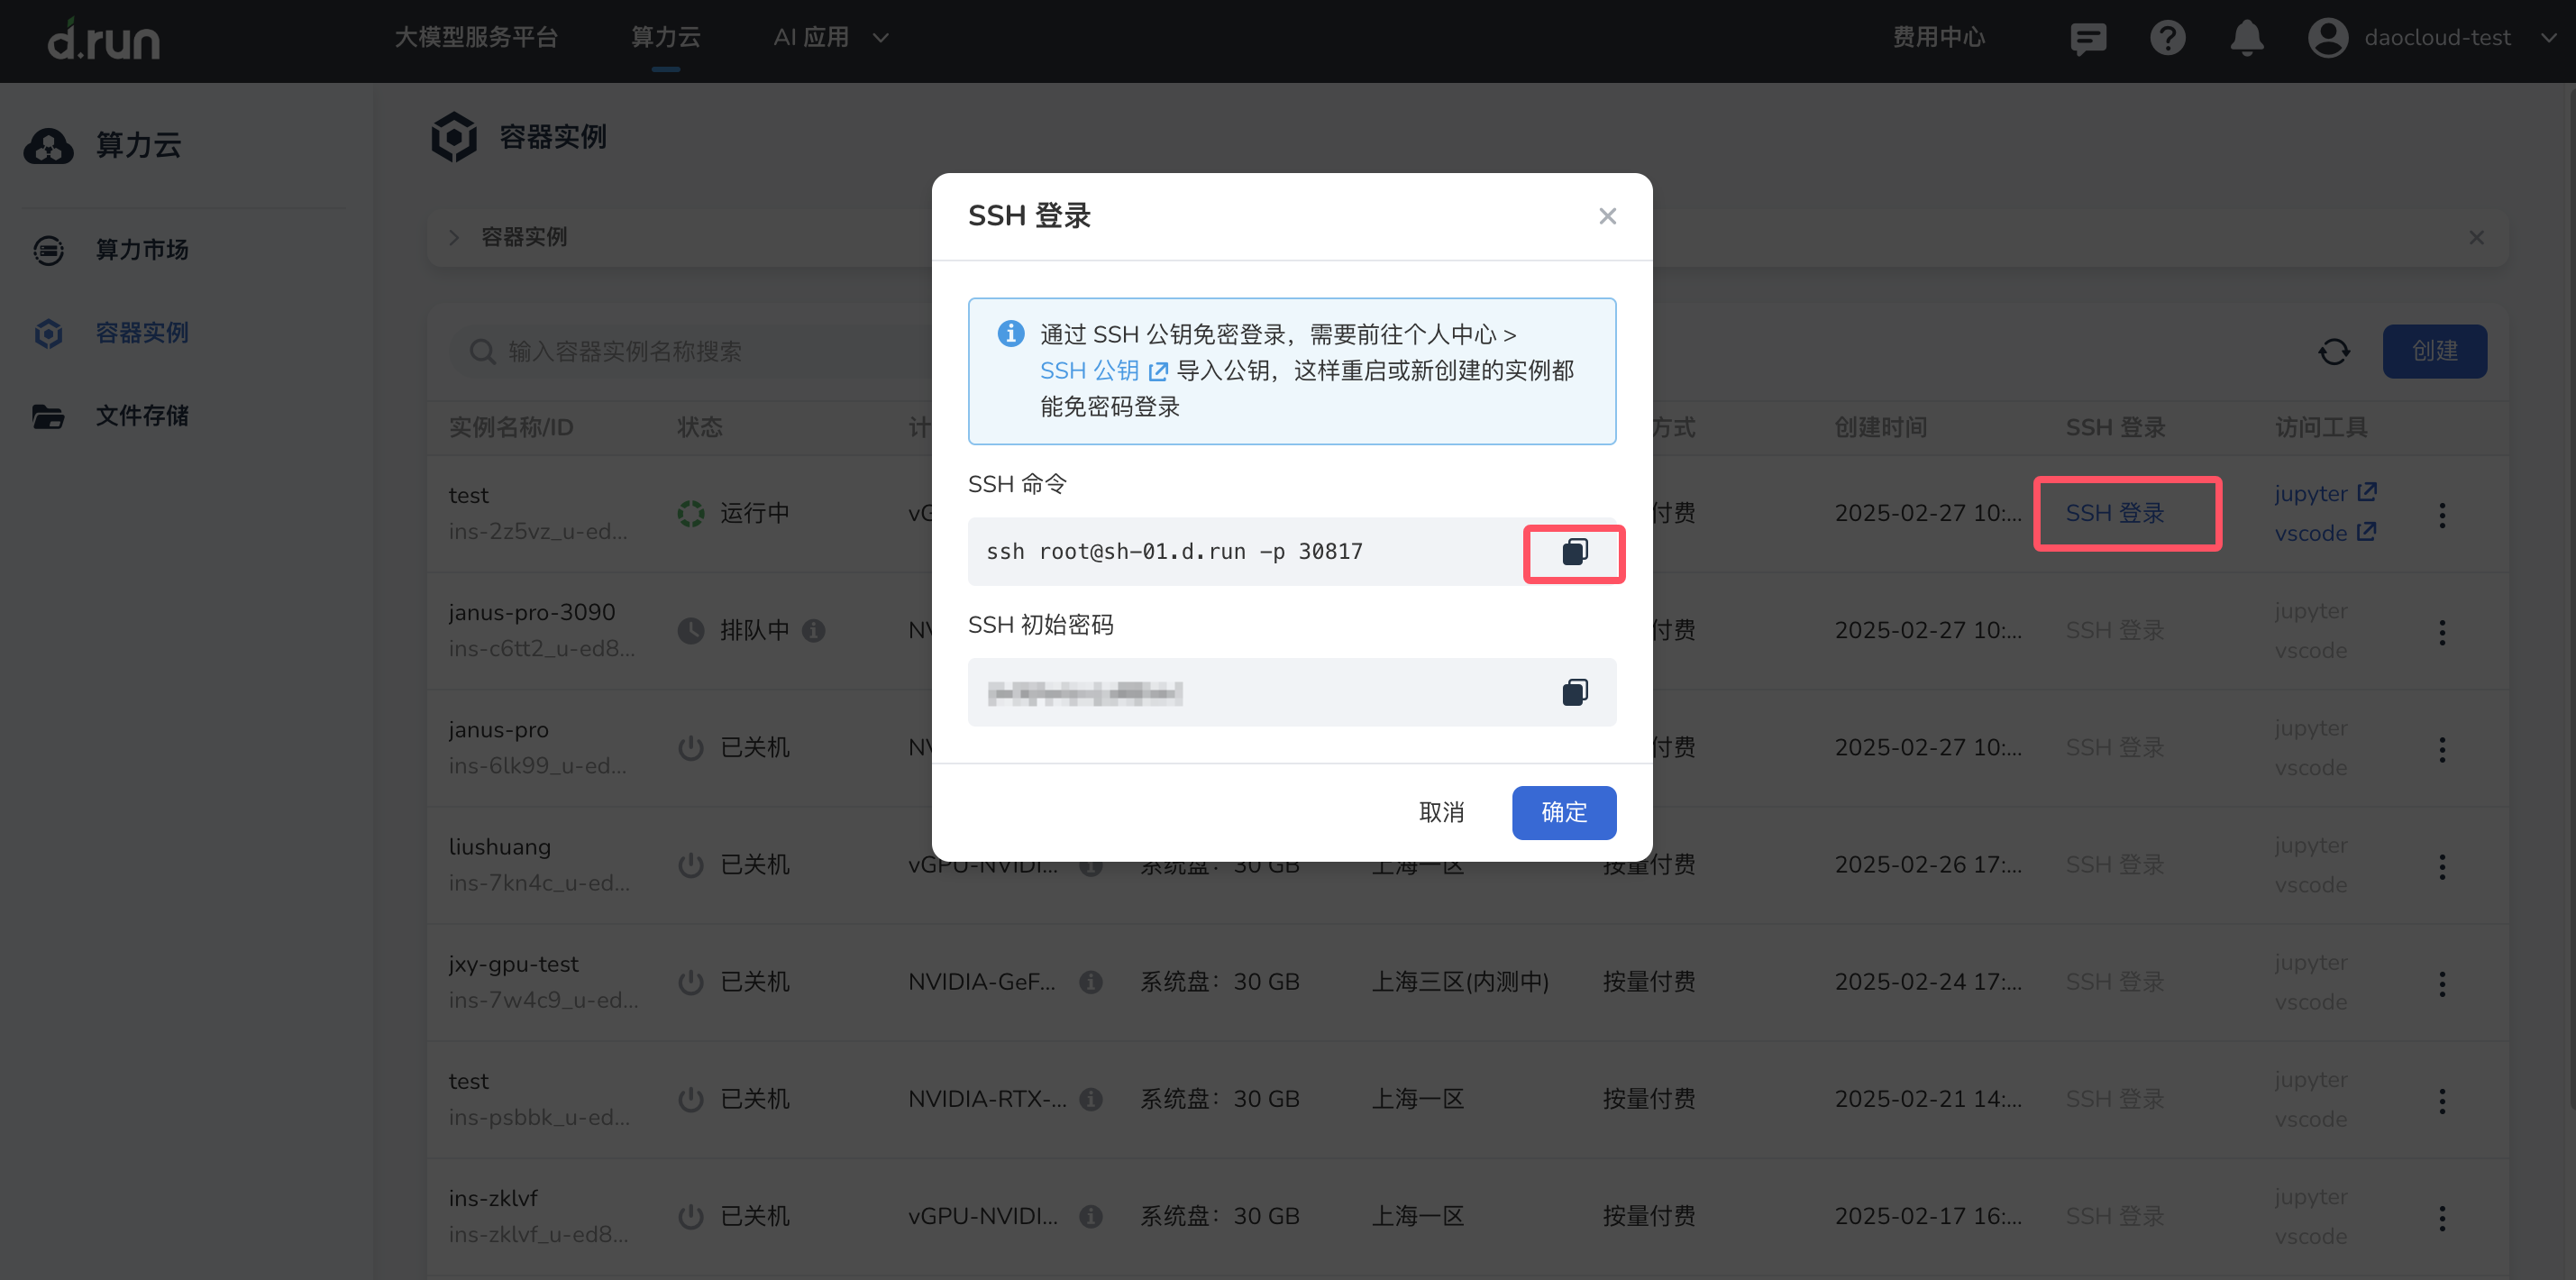
Task: Close the SSH 登录 dialog
Action: (1607, 216)
